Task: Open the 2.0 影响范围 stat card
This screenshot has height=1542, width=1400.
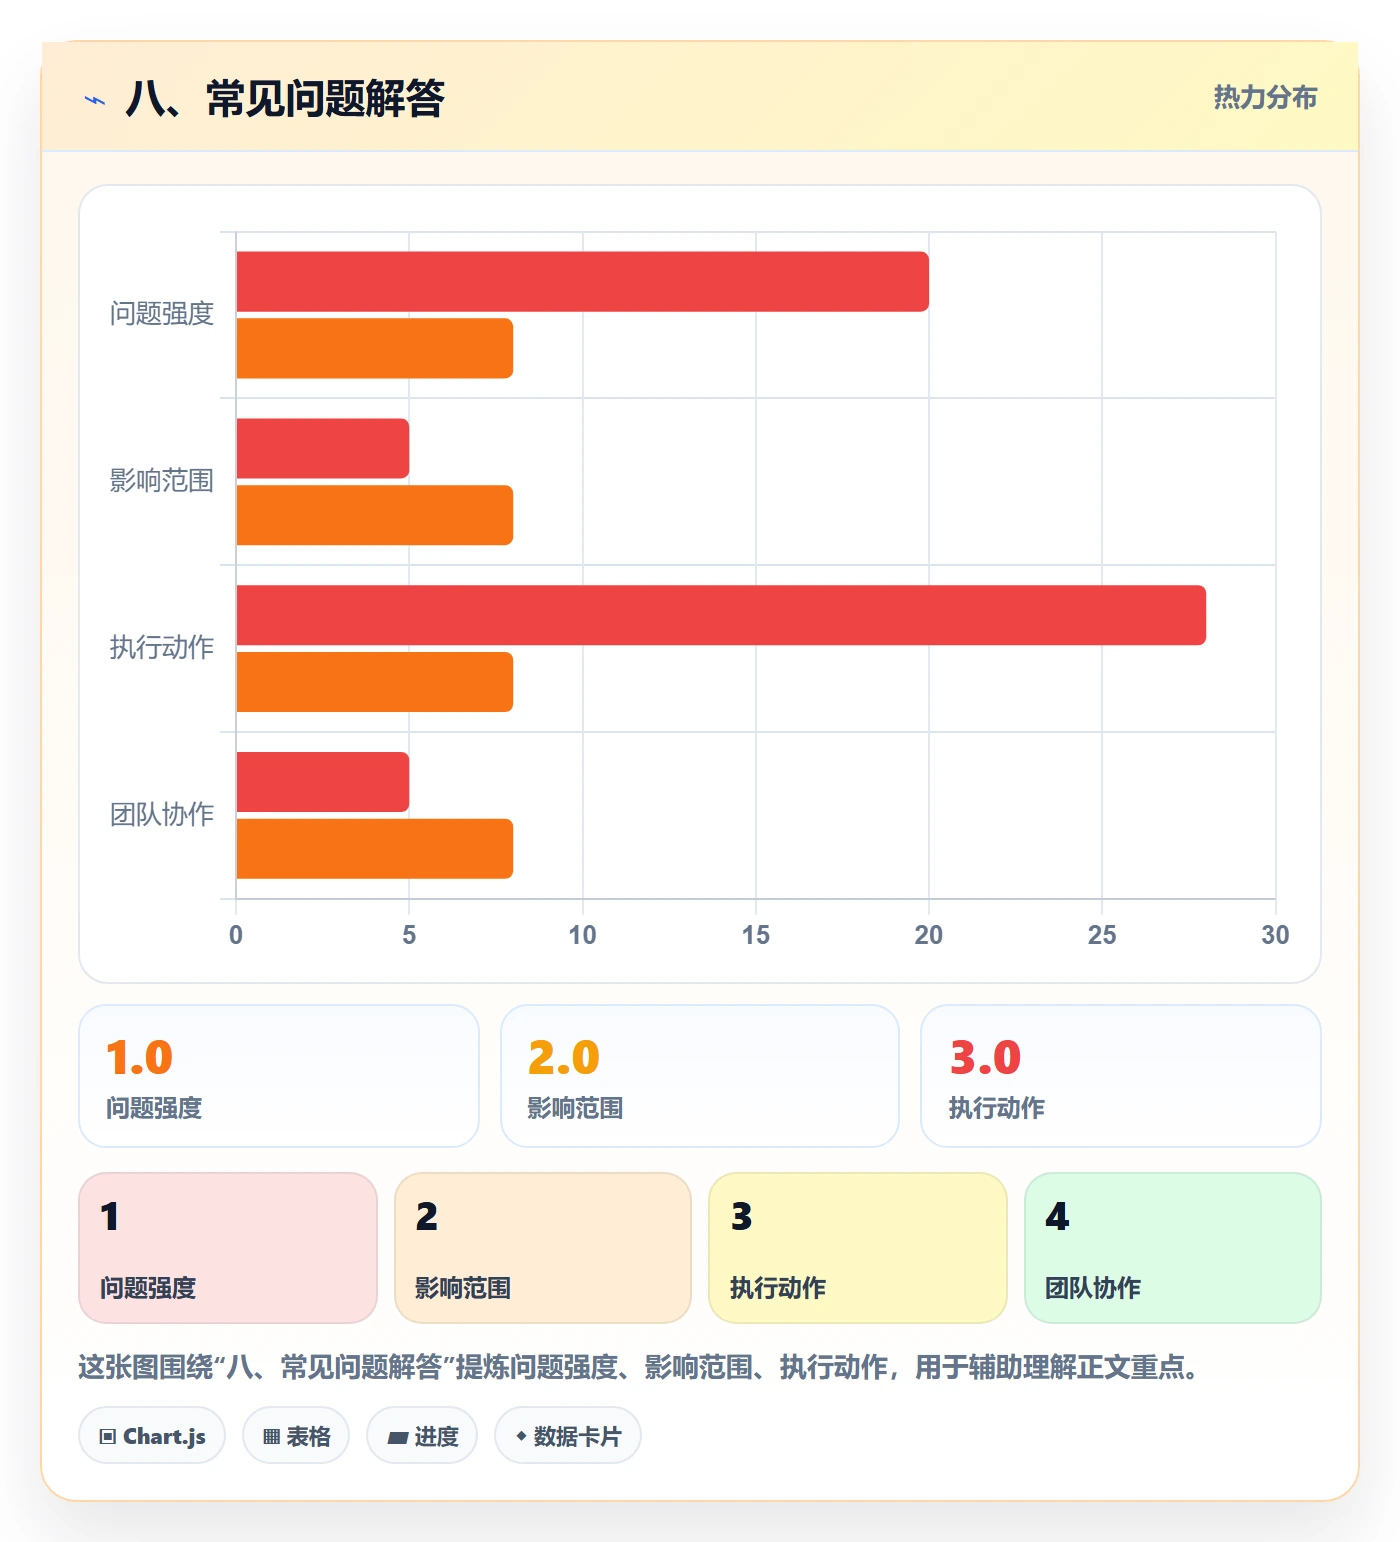Action: click(x=700, y=1076)
